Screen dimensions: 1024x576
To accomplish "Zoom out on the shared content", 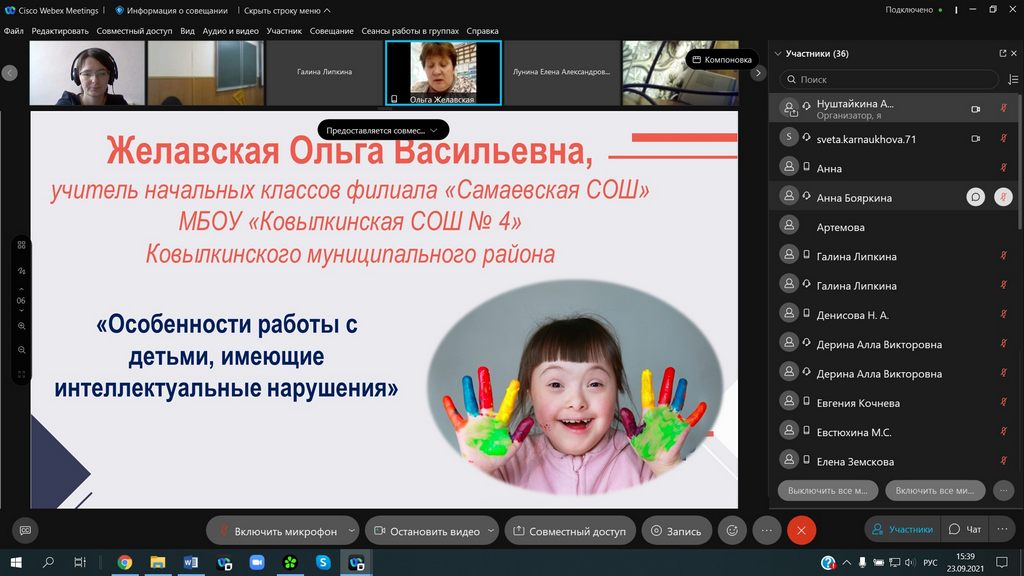I will [x=21, y=350].
